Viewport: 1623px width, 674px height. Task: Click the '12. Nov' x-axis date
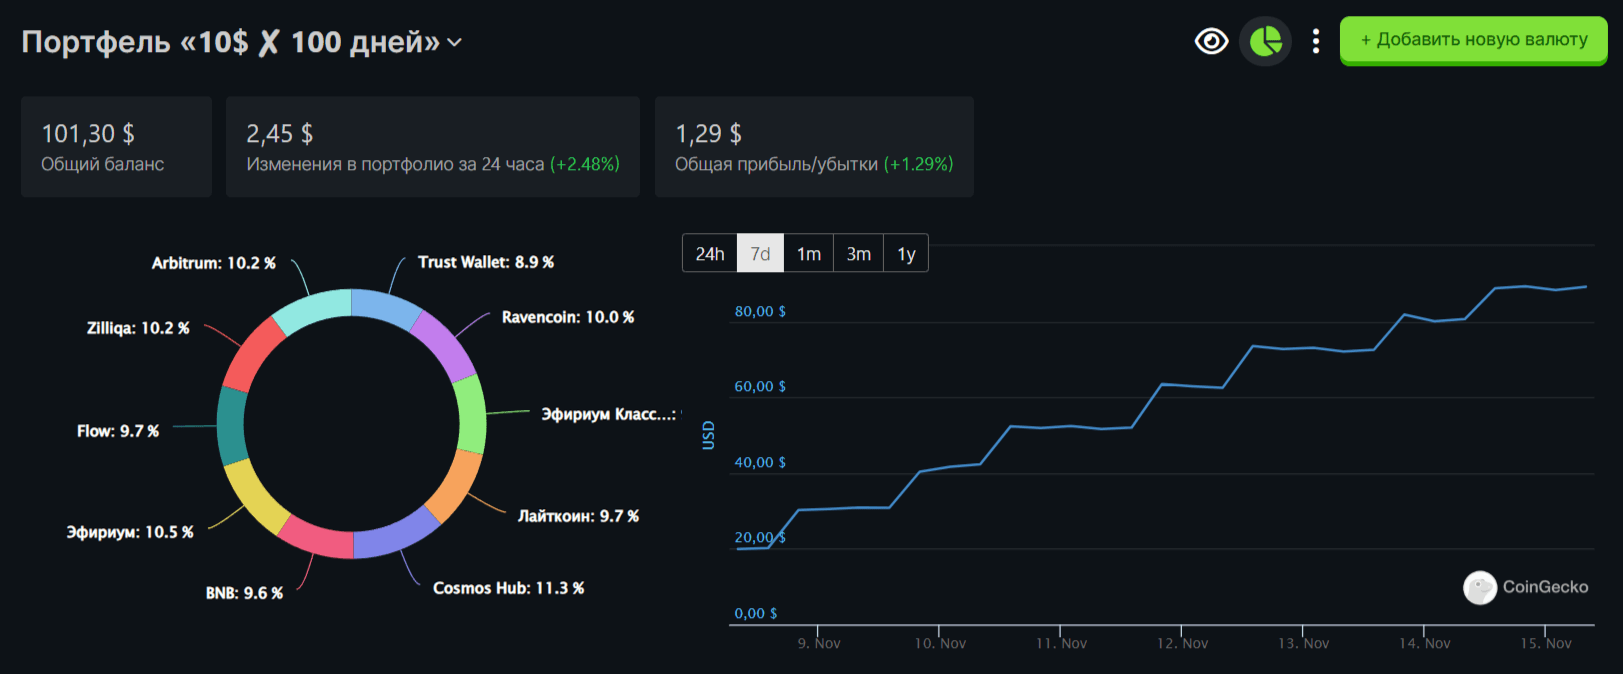click(x=1182, y=643)
